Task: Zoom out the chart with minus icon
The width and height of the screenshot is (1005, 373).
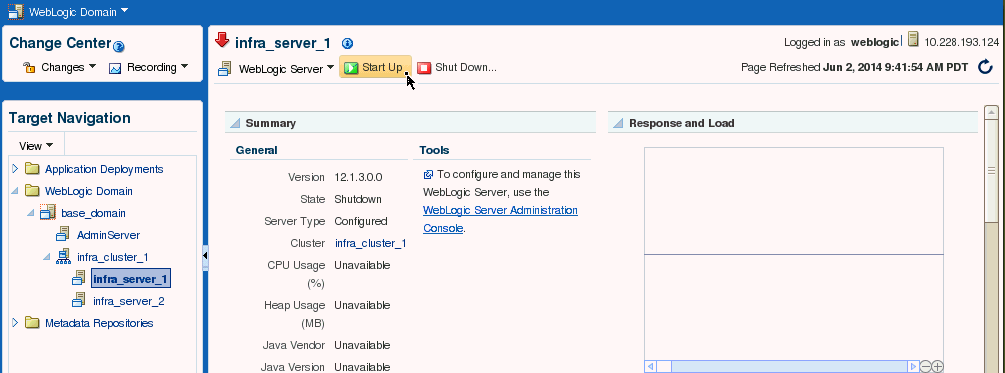Action: tap(926, 367)
